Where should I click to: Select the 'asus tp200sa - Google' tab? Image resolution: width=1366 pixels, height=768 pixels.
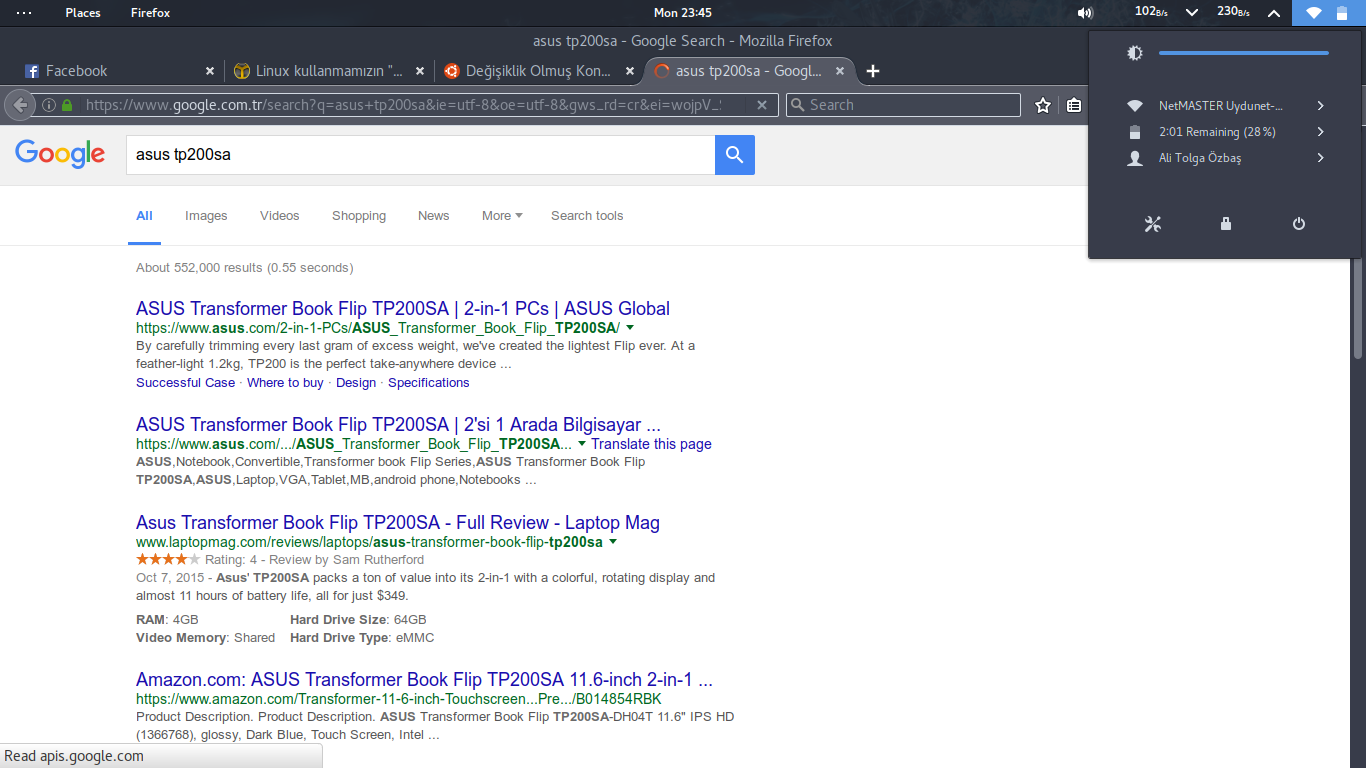tap(748, 71)
